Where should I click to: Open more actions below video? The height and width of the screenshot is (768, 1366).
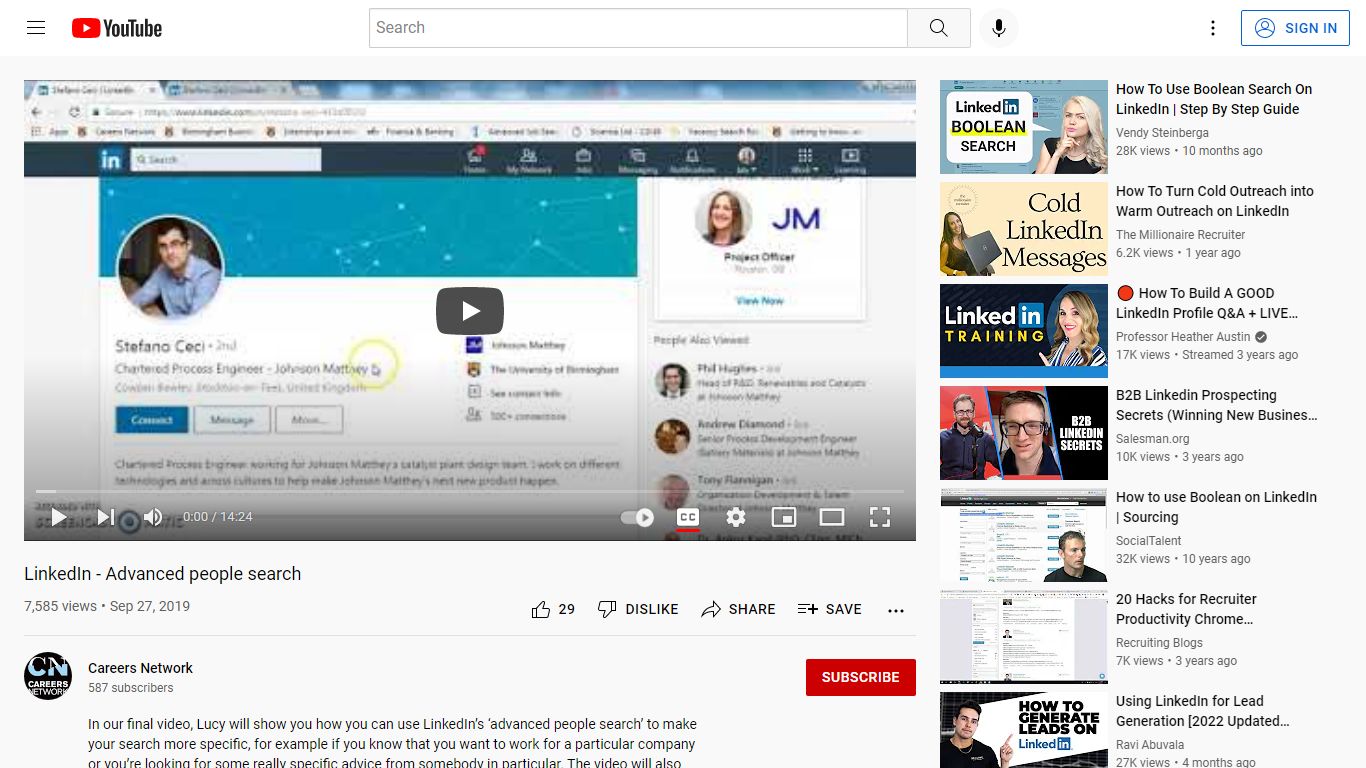pos(896,610)
